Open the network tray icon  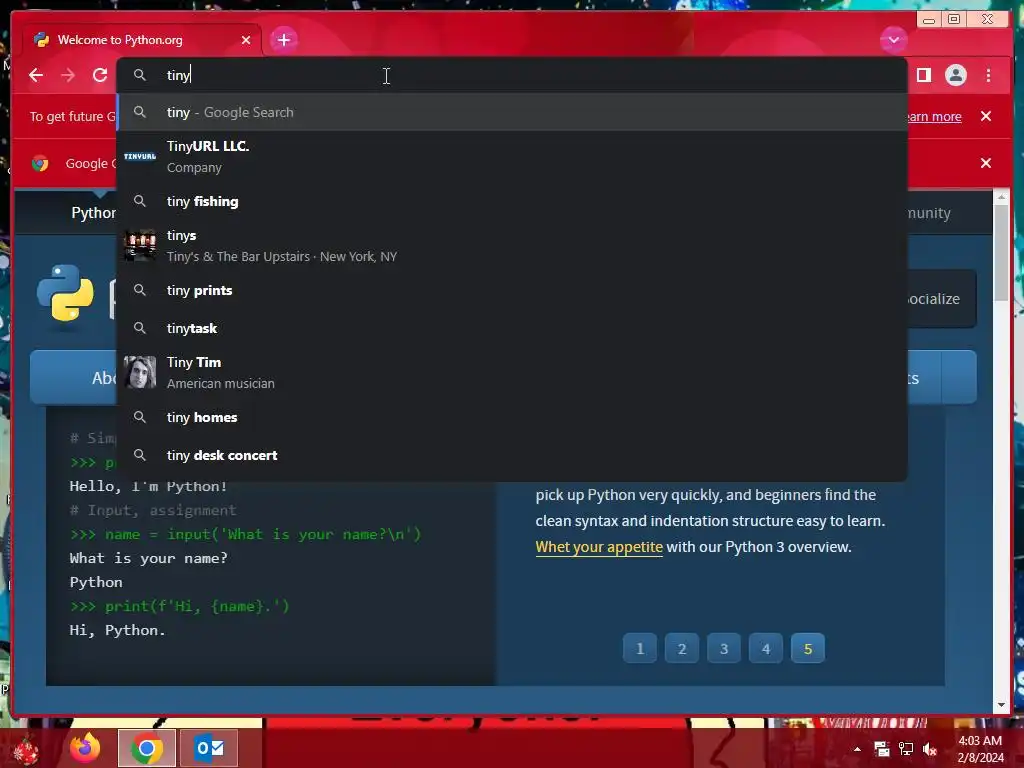(x=906, y=749)
